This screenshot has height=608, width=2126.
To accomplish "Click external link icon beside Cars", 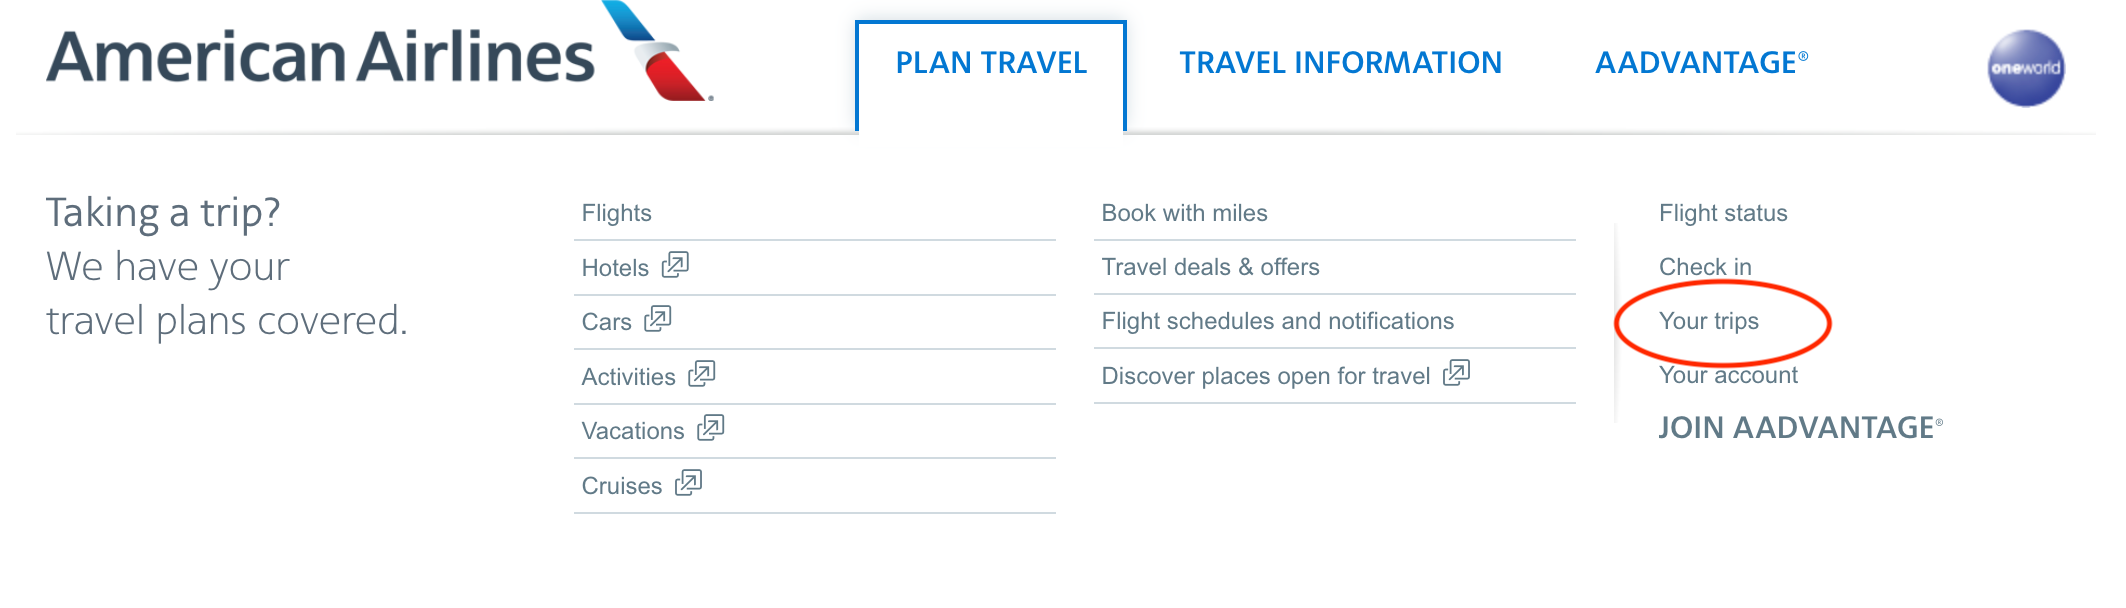I will (x=658, y=319).
